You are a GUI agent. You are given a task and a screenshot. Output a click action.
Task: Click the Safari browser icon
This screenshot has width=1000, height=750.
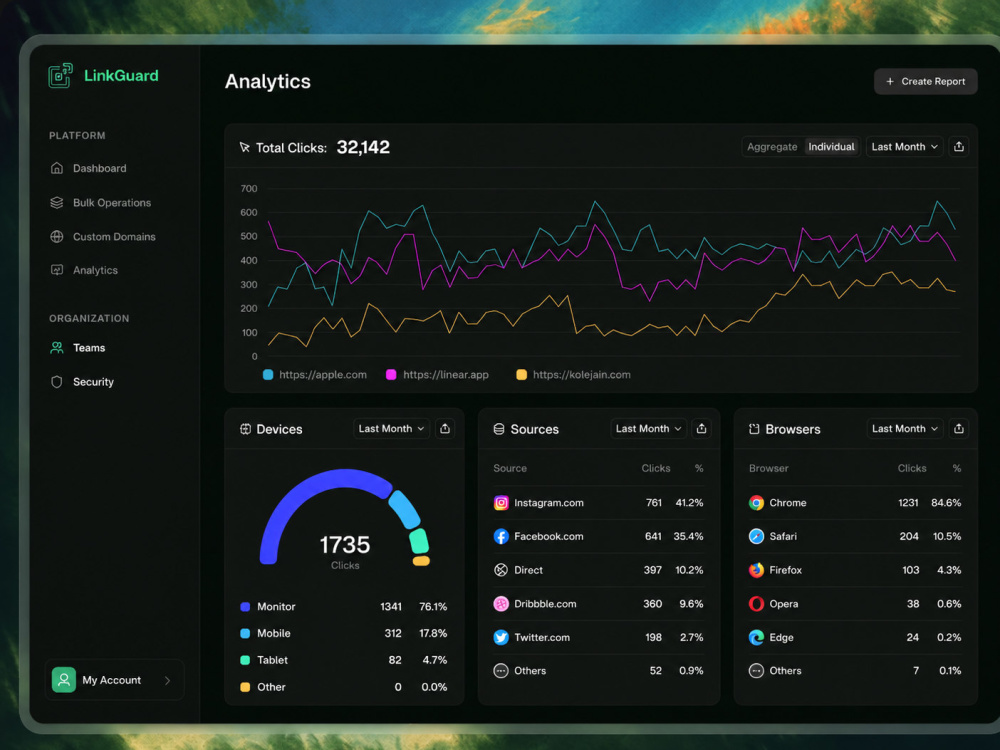[x=756, y=536]
